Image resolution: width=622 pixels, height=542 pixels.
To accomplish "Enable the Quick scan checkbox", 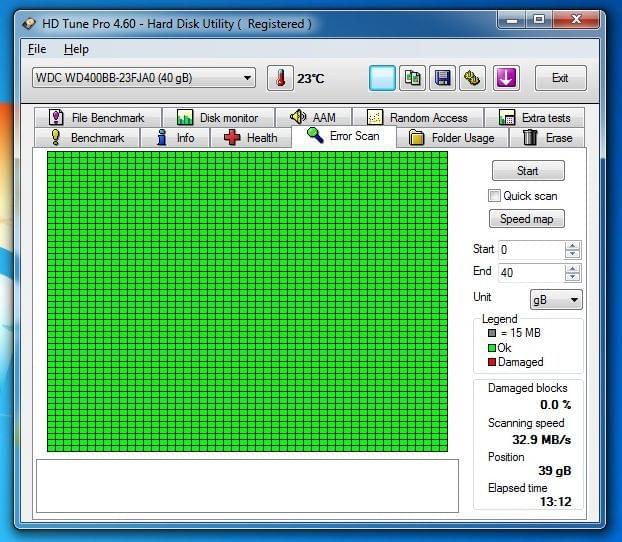I will (494, 196).
